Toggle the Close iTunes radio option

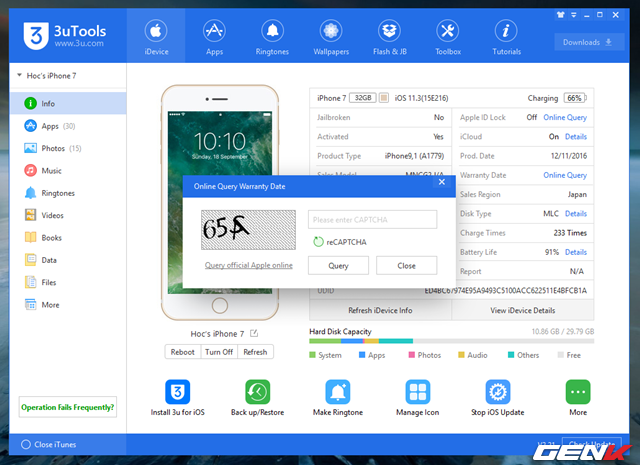26,444
